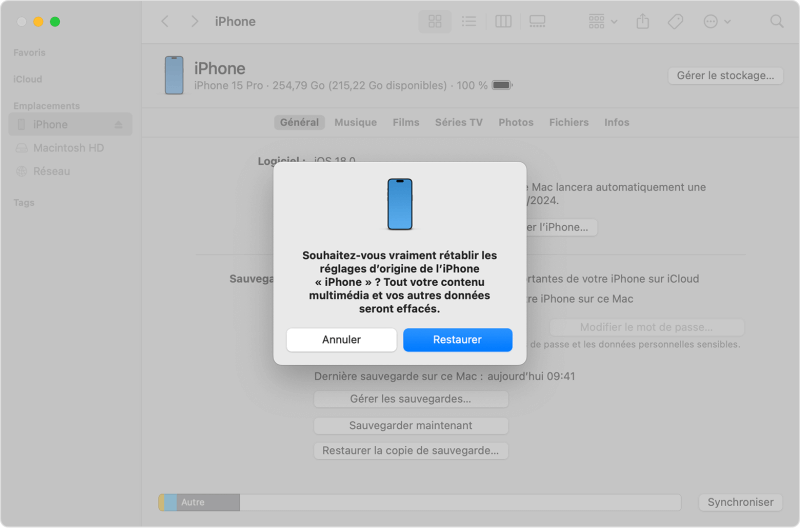Click Restaurer la copie de sauvegarde
The image size is (800, 528).
coord(411,450)
